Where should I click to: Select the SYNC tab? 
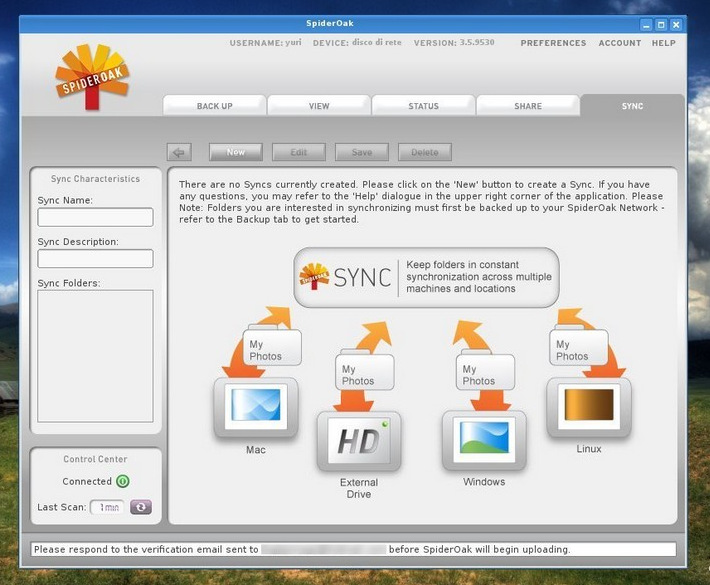(x=633, y=105)
